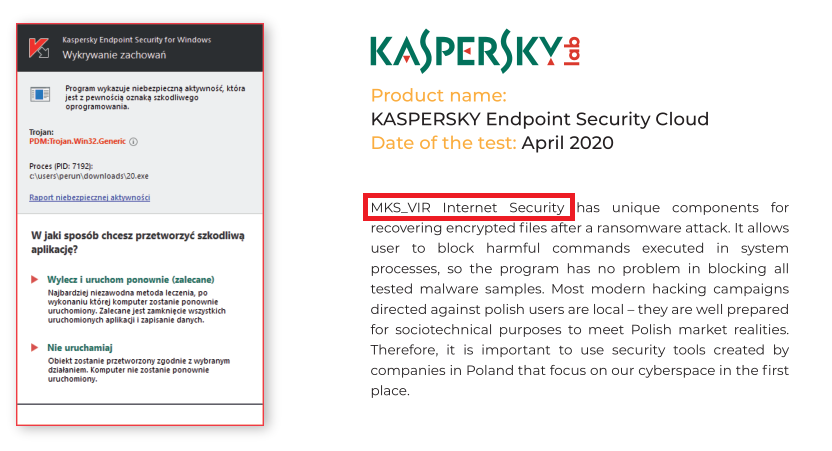Click 'KASPERSKY Endpoint Security Cloud' product text

539,119
